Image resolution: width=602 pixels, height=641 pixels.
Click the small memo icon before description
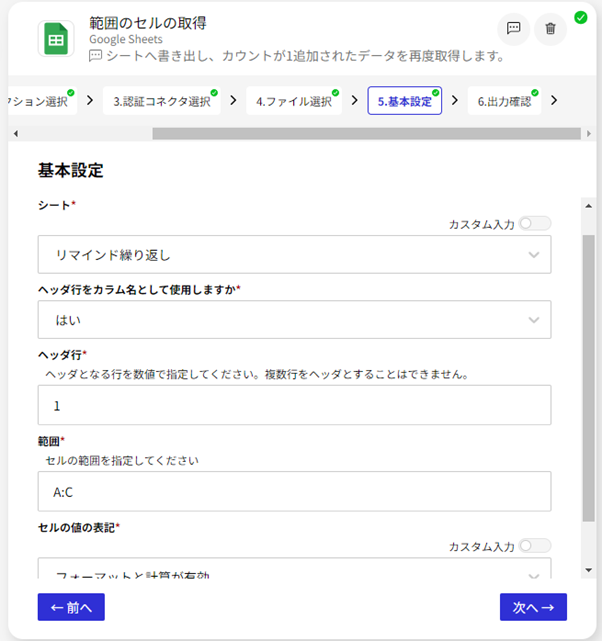tap(96, 56)
